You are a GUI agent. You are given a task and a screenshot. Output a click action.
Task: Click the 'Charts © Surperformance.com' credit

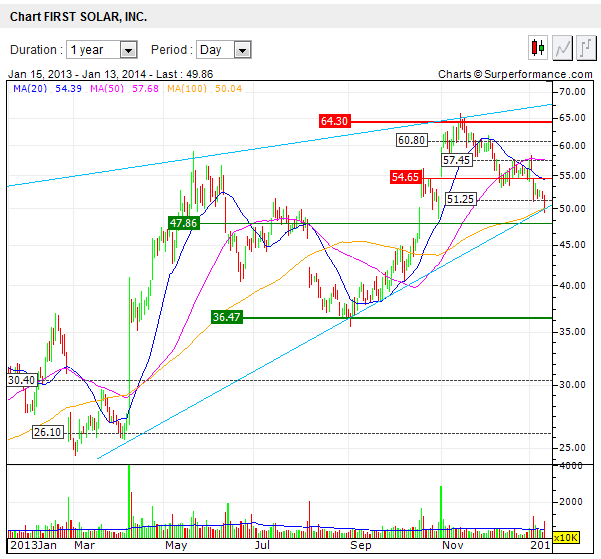[515, 74]
